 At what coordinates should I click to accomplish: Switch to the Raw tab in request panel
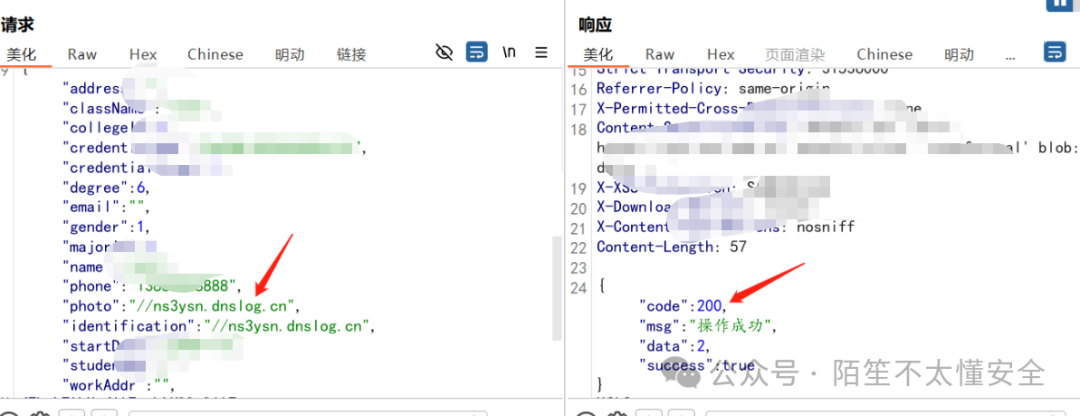click(x=82, y=54)
